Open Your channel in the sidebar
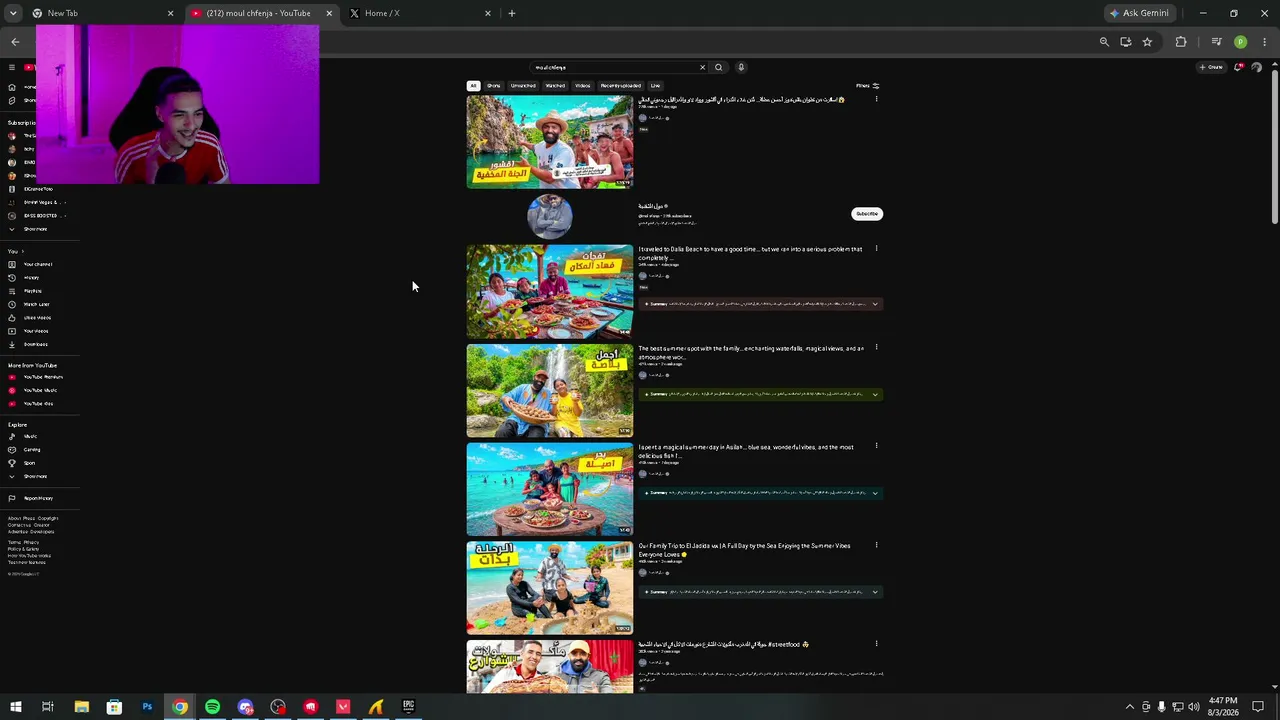 pyautogui.click(x=38, y=264)
